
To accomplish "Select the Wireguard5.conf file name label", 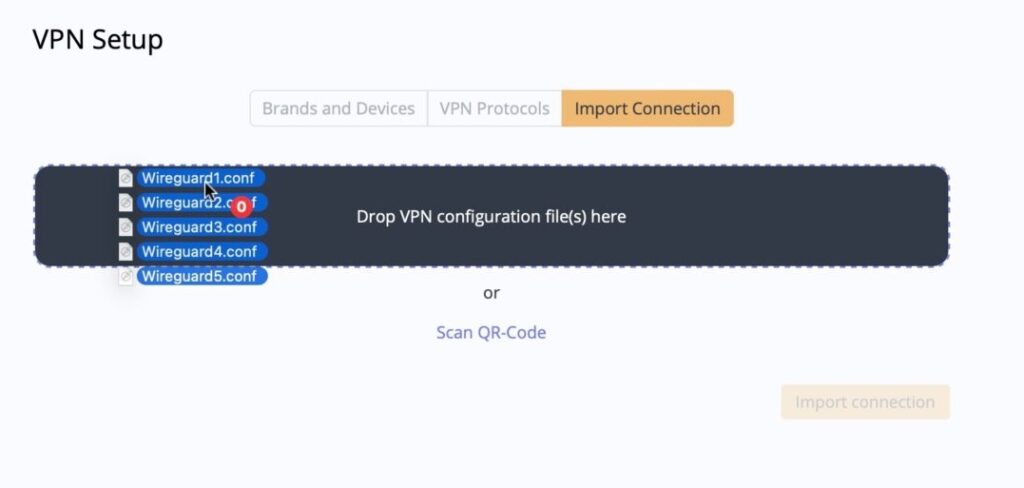I will point(199,276).
